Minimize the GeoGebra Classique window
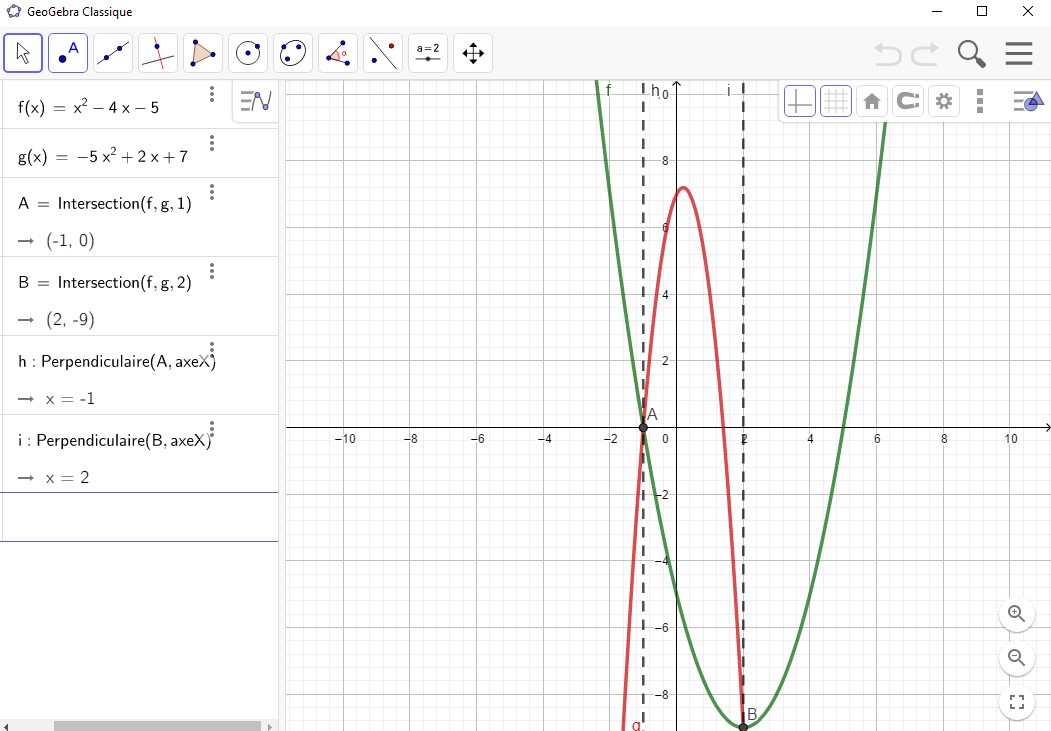This screenshot has height=731, width=1051. point(937,11)
